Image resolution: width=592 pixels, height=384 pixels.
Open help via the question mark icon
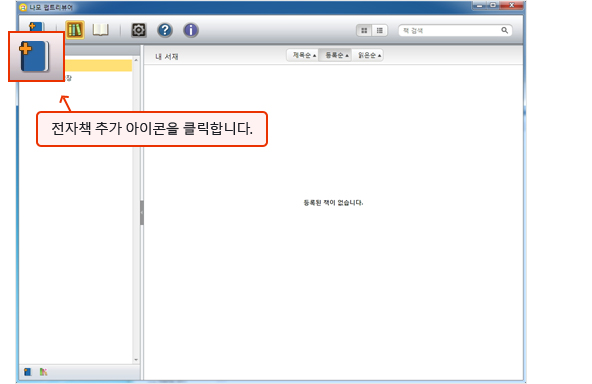pyautogui.click(x=165, y=30)
